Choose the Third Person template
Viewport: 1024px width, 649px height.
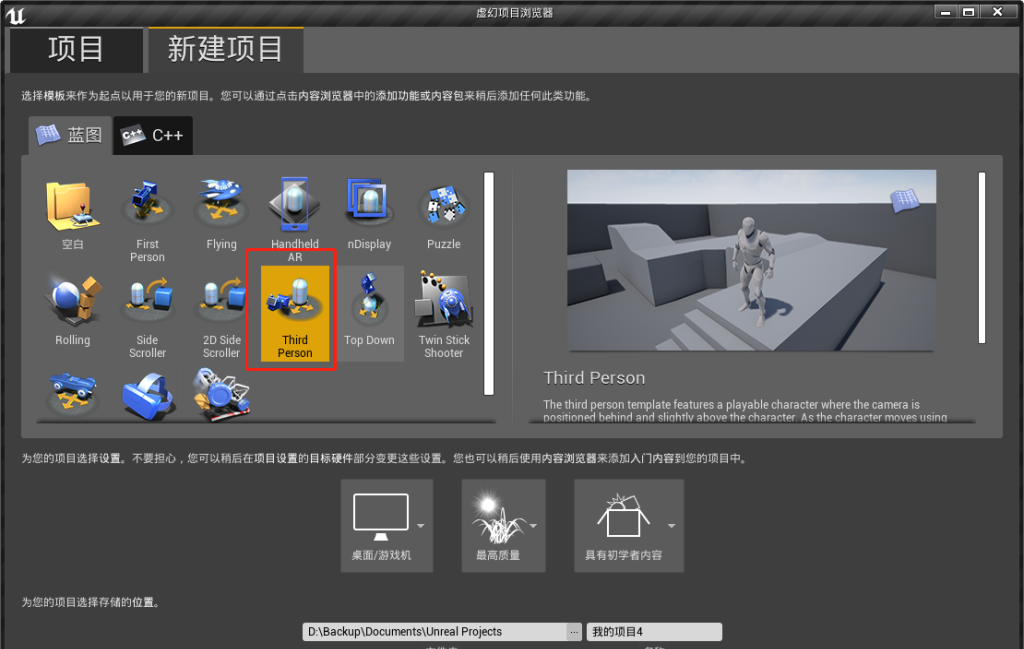[295, 313]
